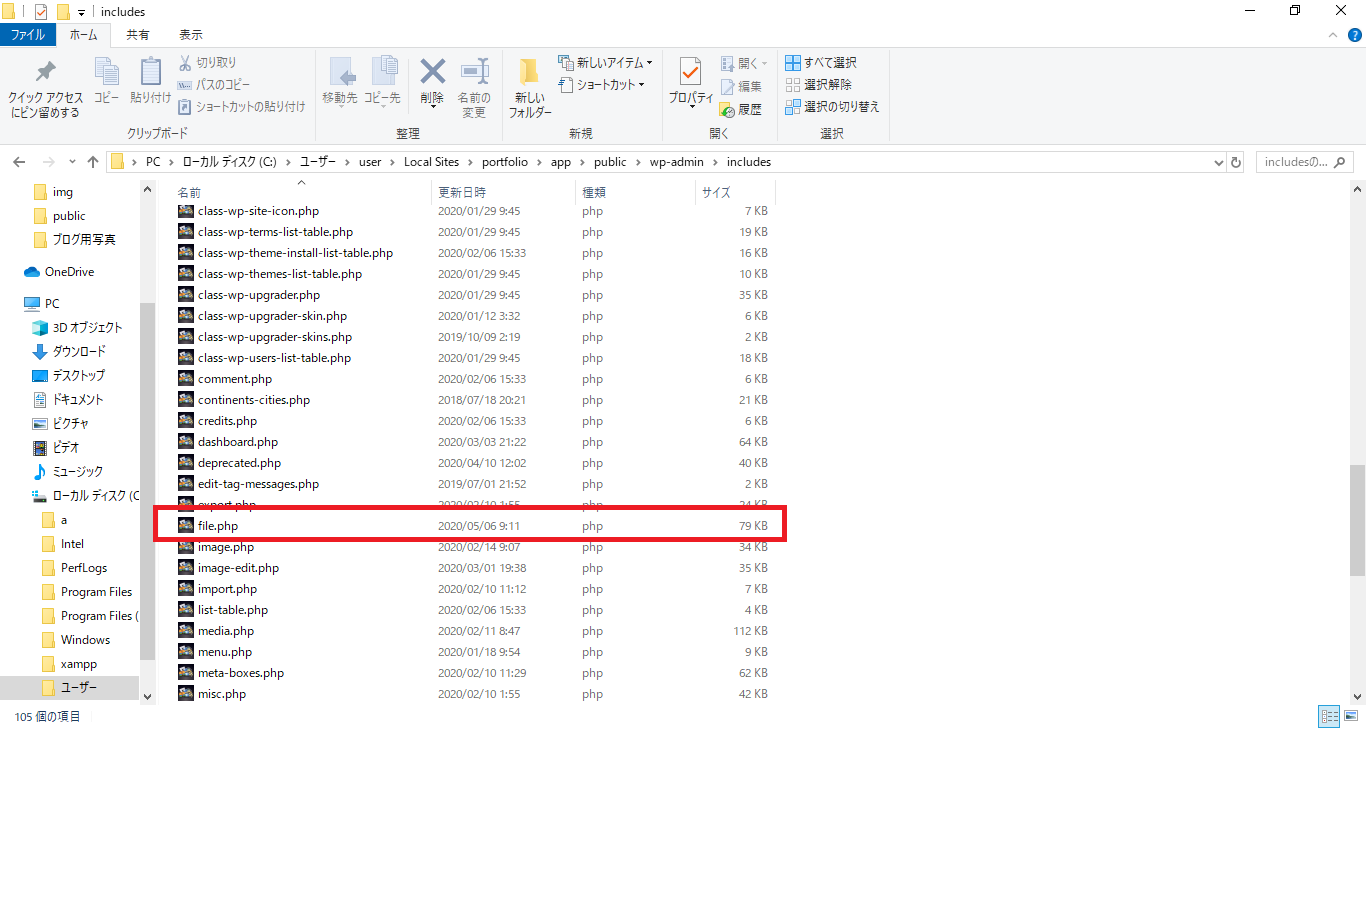Screen dimensions: 1366x900
Task: Click portfolio in the address path
Action: (x=505, y=162)
